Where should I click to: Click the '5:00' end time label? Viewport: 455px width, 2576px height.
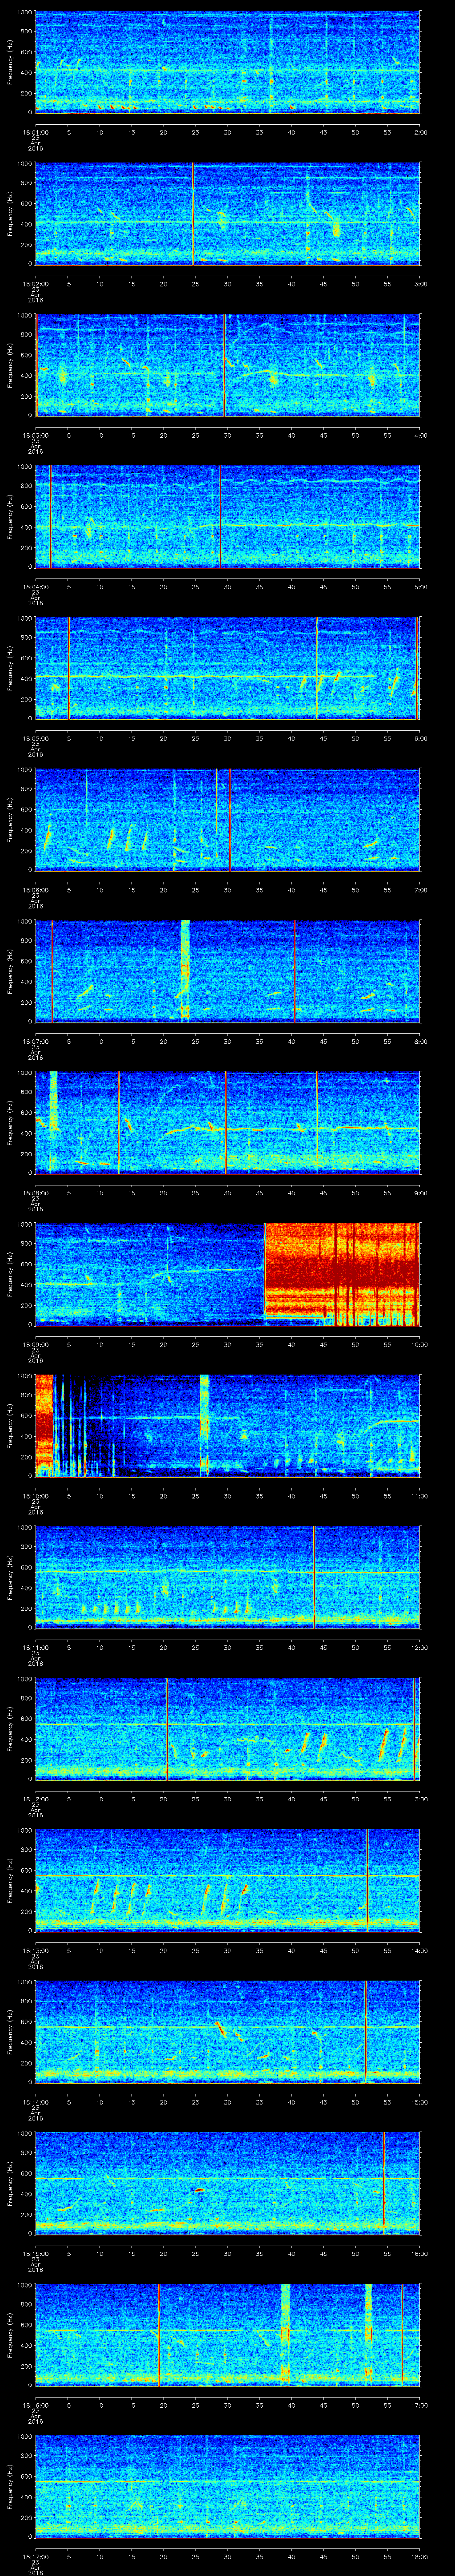tap(420, 587)
